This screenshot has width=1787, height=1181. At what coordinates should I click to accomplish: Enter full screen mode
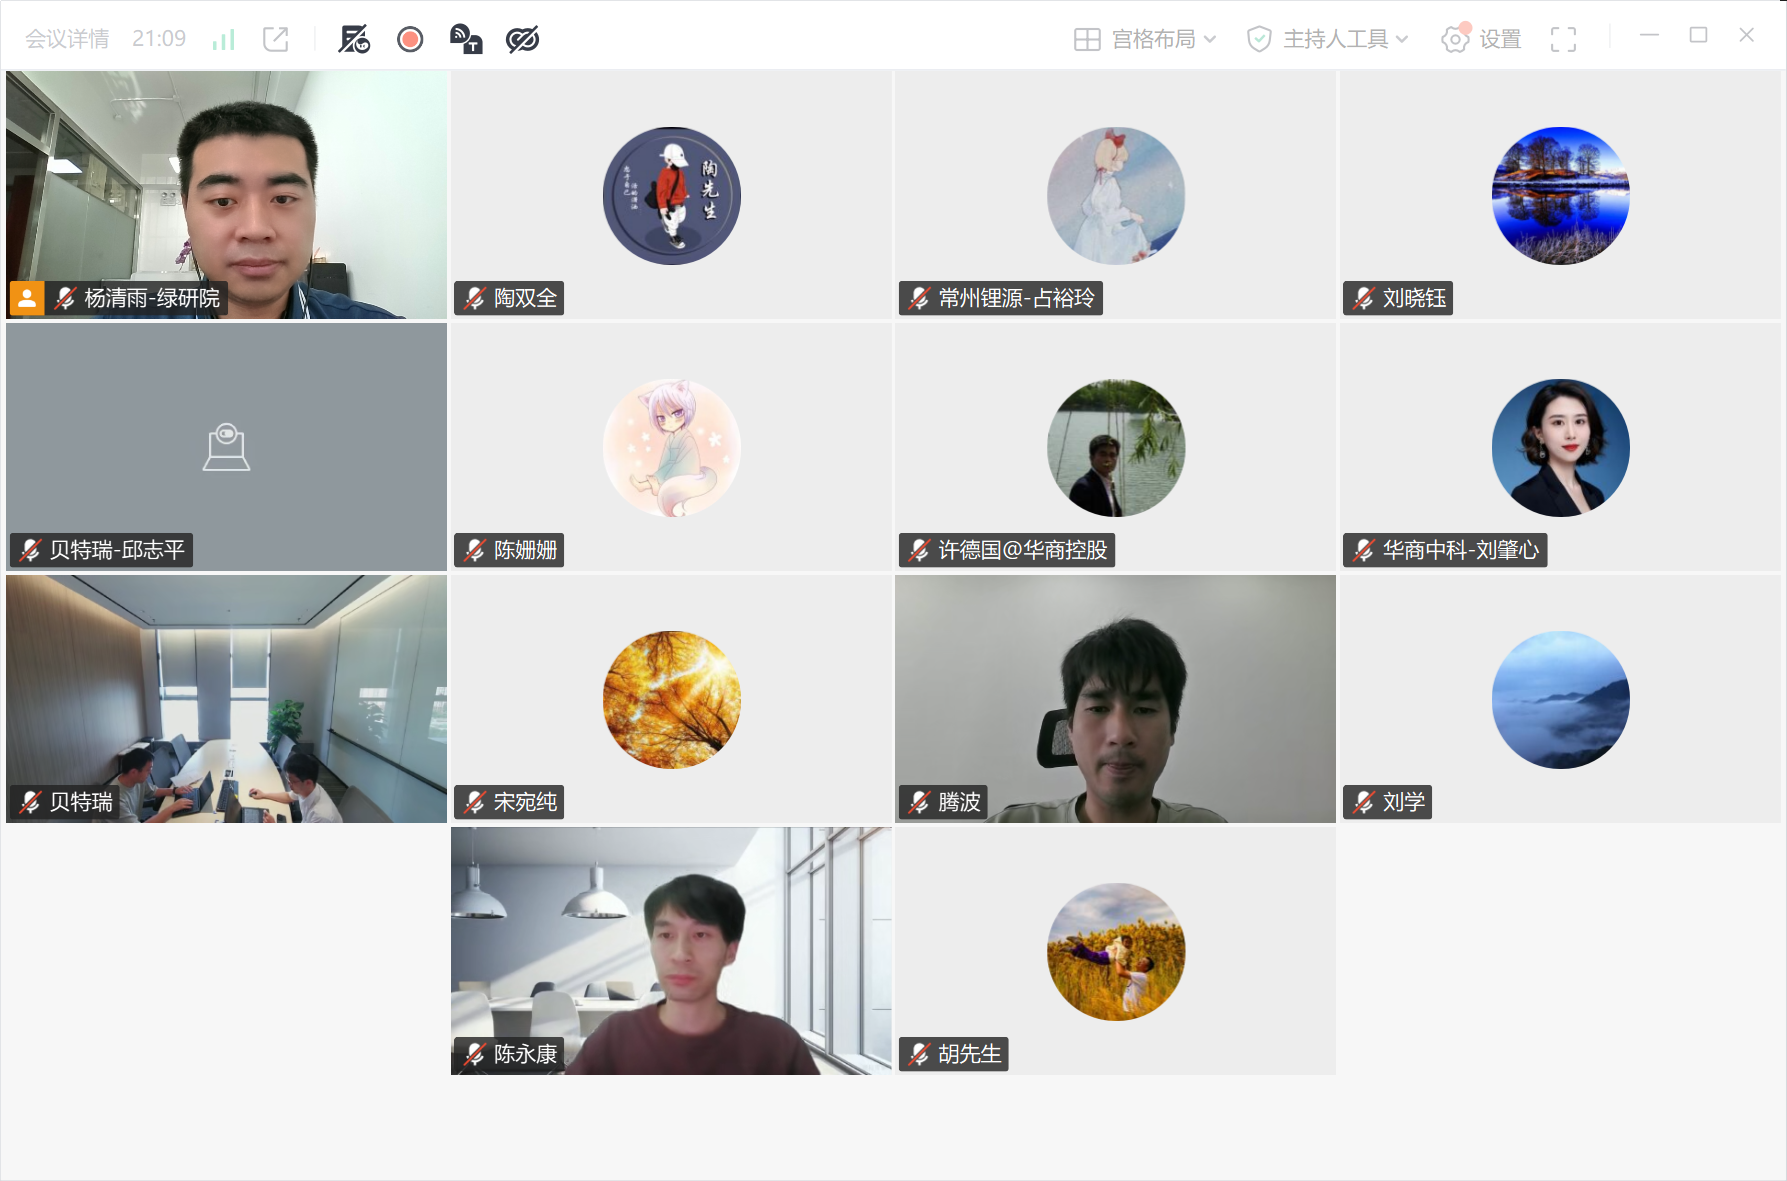1563,39
